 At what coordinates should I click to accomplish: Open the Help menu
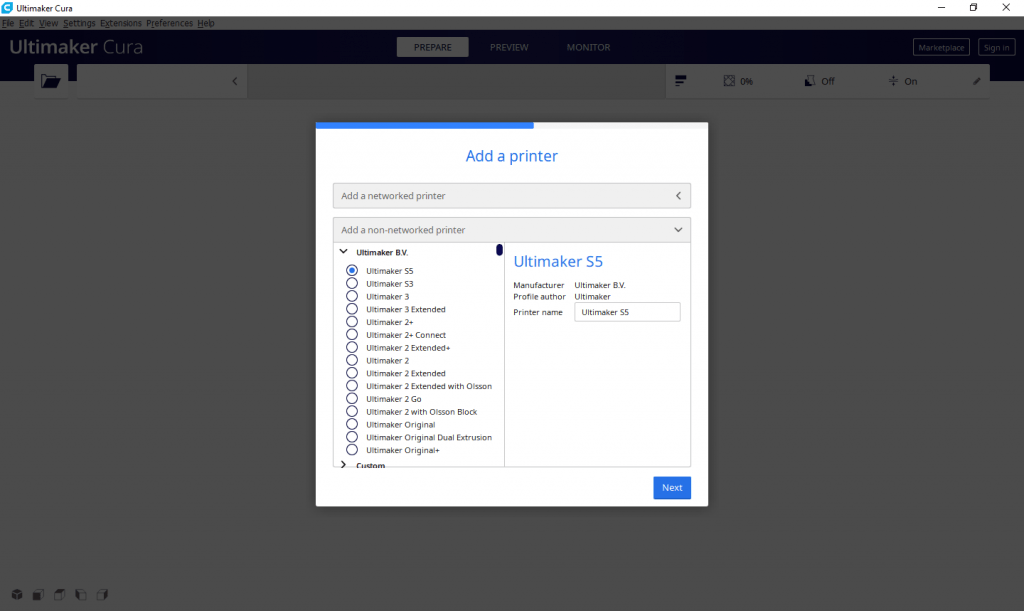point(206,23)
